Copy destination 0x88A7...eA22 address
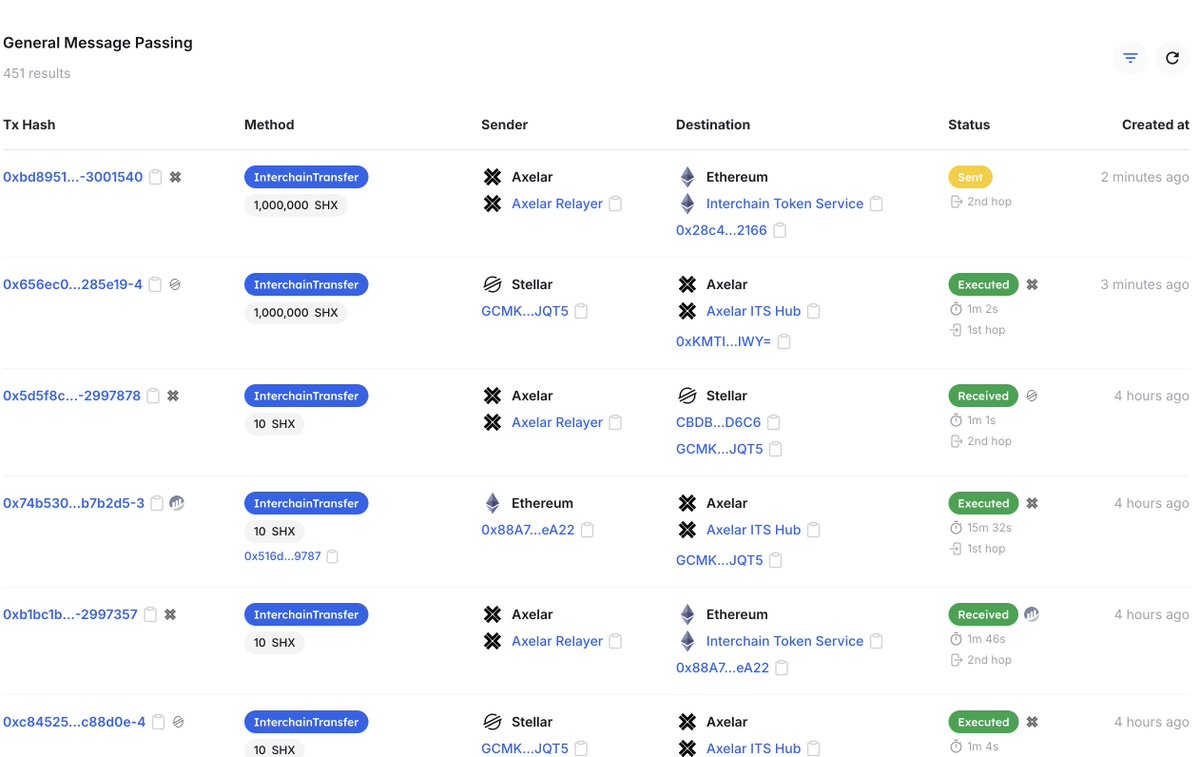 [782, 668]
